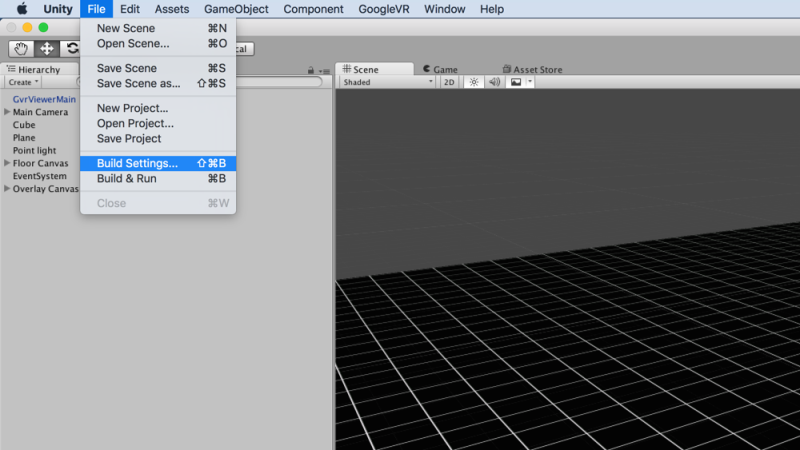
Task: Click Save Scene as menu entry
Action: pyautogui.click(x=138, y=83)
